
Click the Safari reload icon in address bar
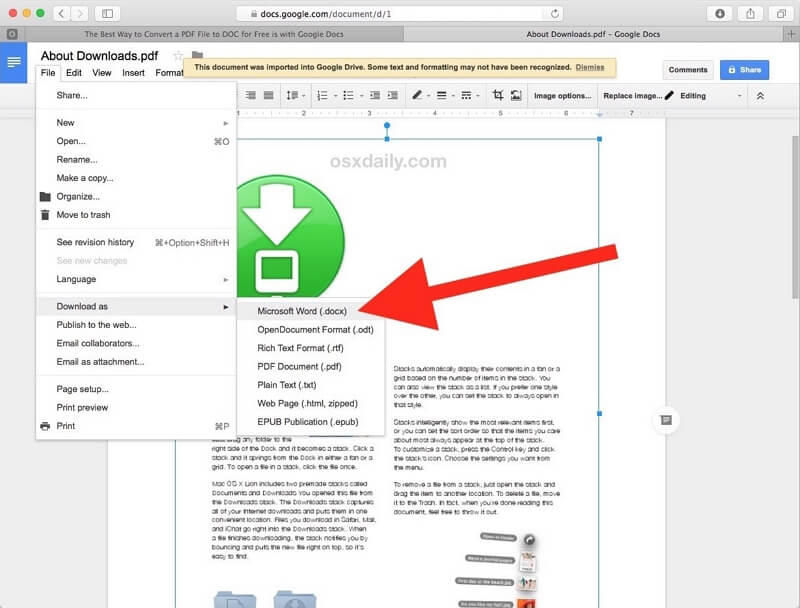pos(554,15)
